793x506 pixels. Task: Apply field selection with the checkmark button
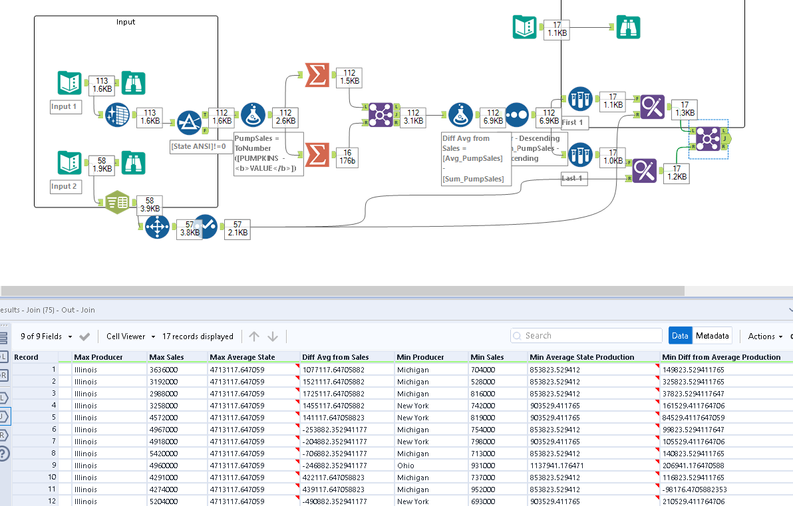(x=84, y=337)
